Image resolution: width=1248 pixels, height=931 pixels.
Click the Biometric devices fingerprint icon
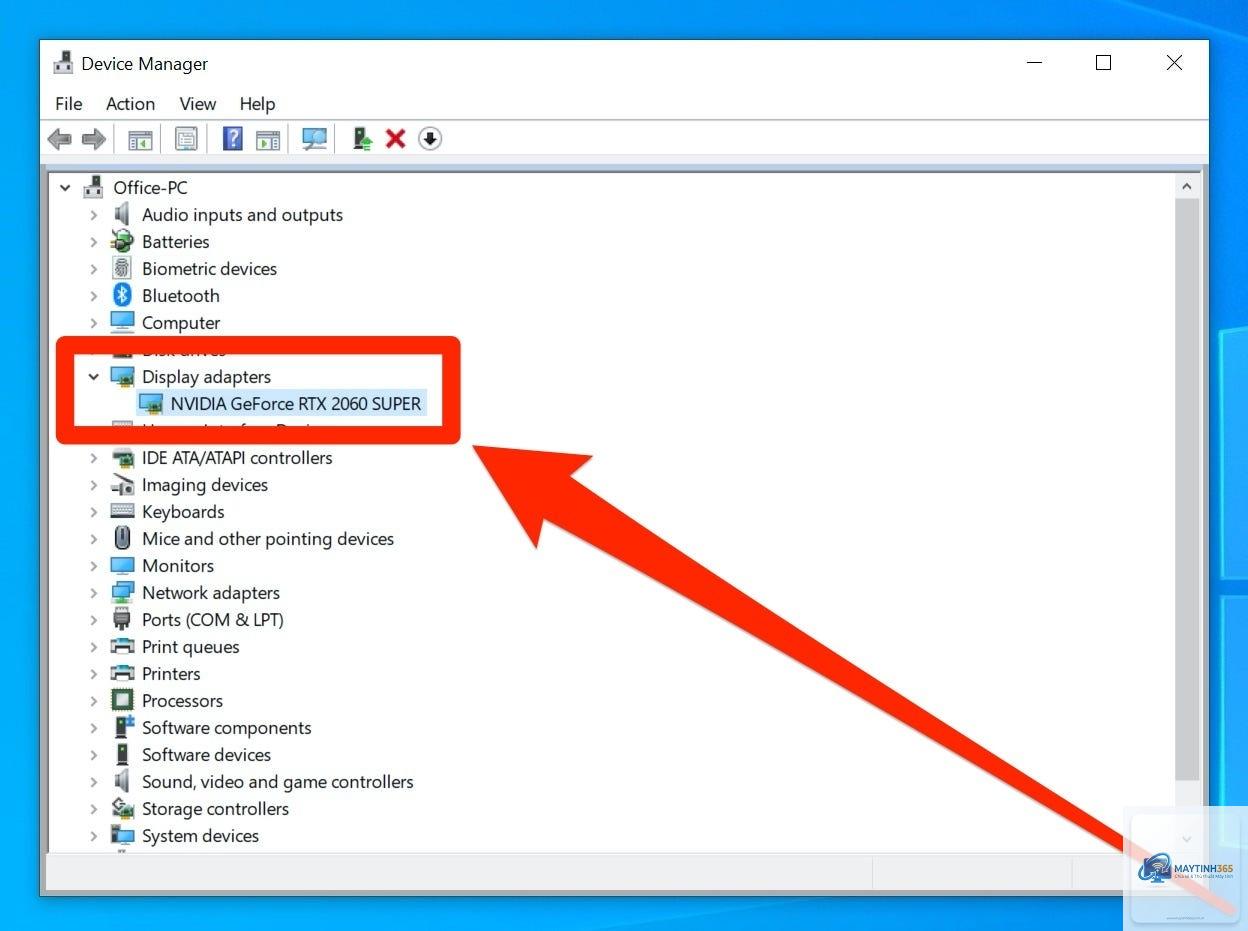click(122, 268)
